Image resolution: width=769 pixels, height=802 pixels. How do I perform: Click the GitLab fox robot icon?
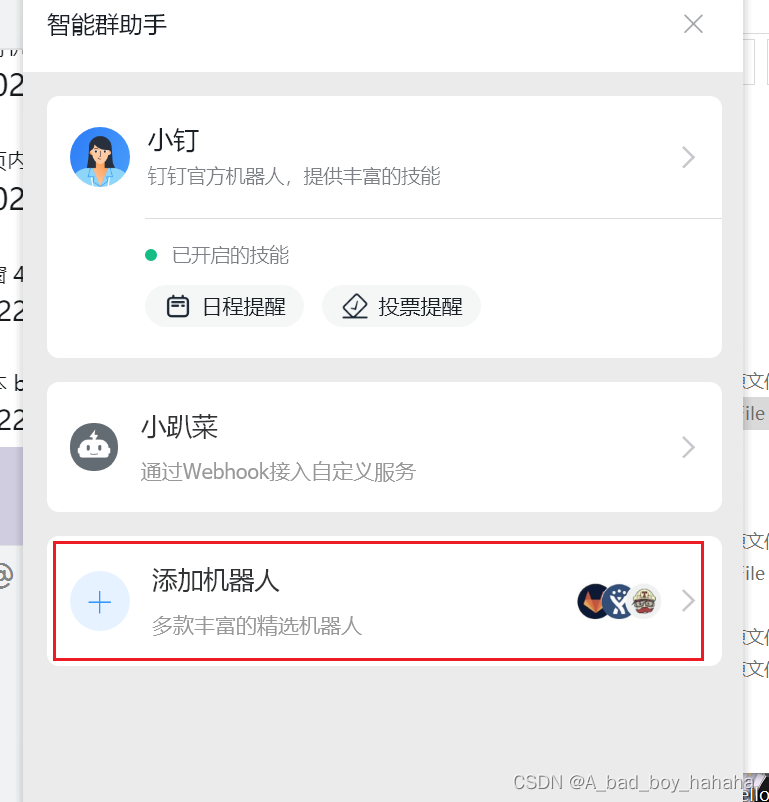(x=594, y=601)
